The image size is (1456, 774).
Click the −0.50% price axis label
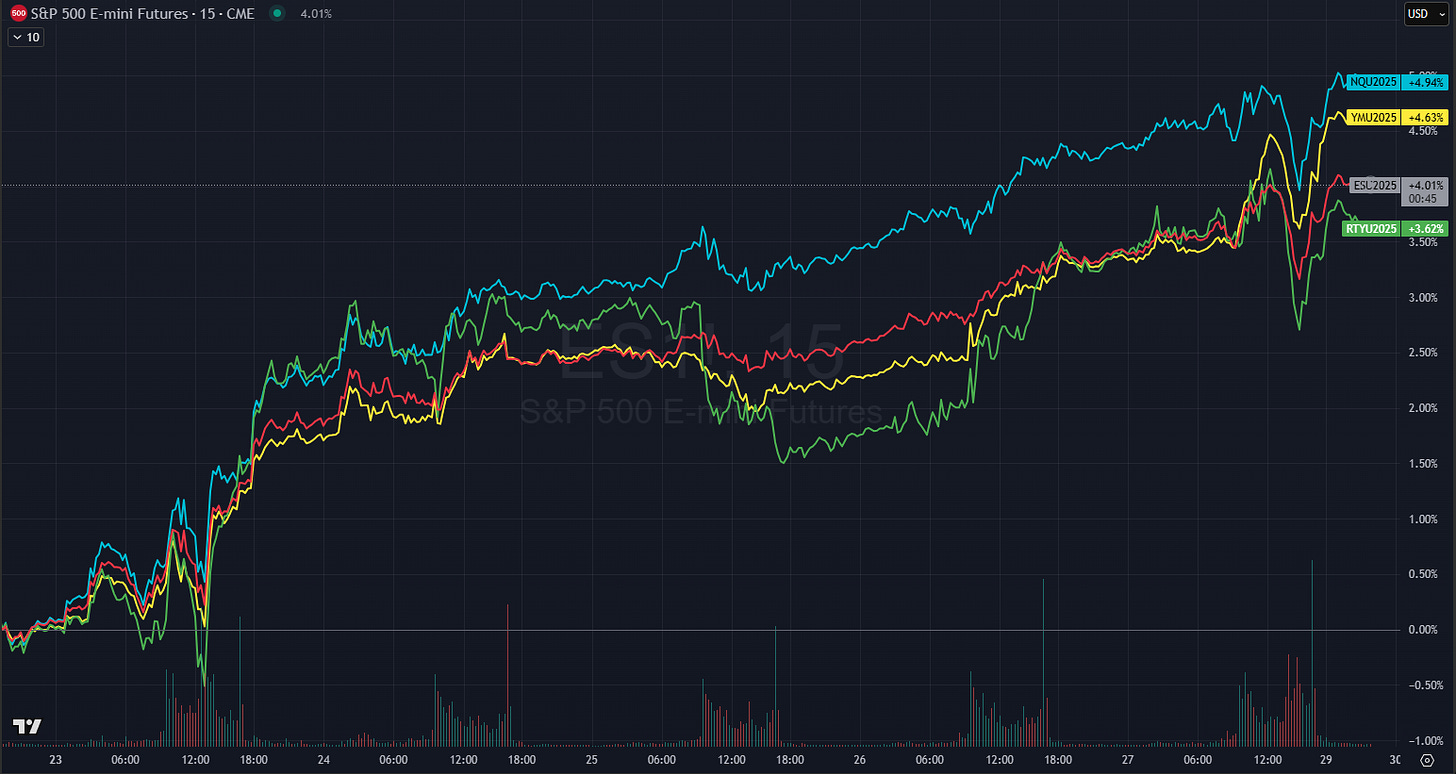pyautogui.click(x=1424, y=685)
